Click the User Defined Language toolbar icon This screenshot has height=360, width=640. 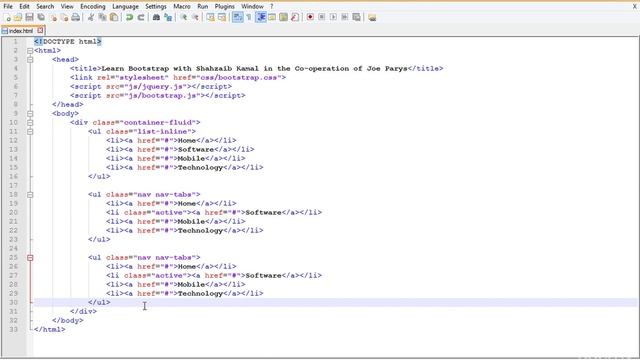(272, 17)
